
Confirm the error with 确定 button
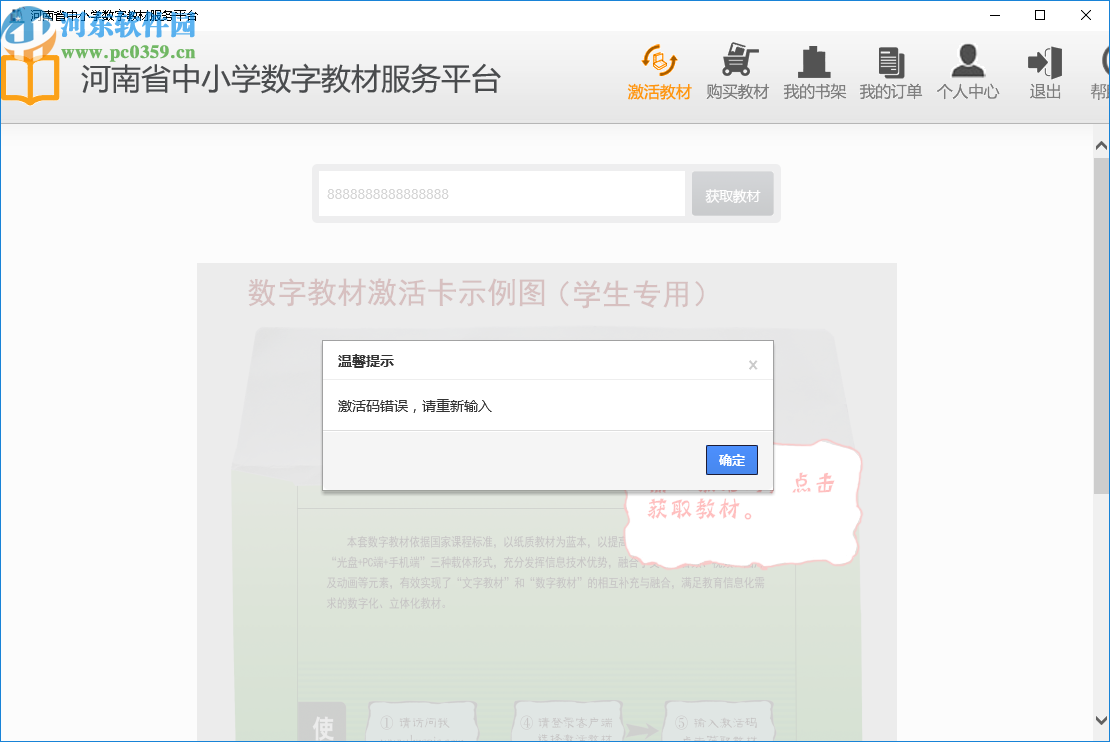731,459
